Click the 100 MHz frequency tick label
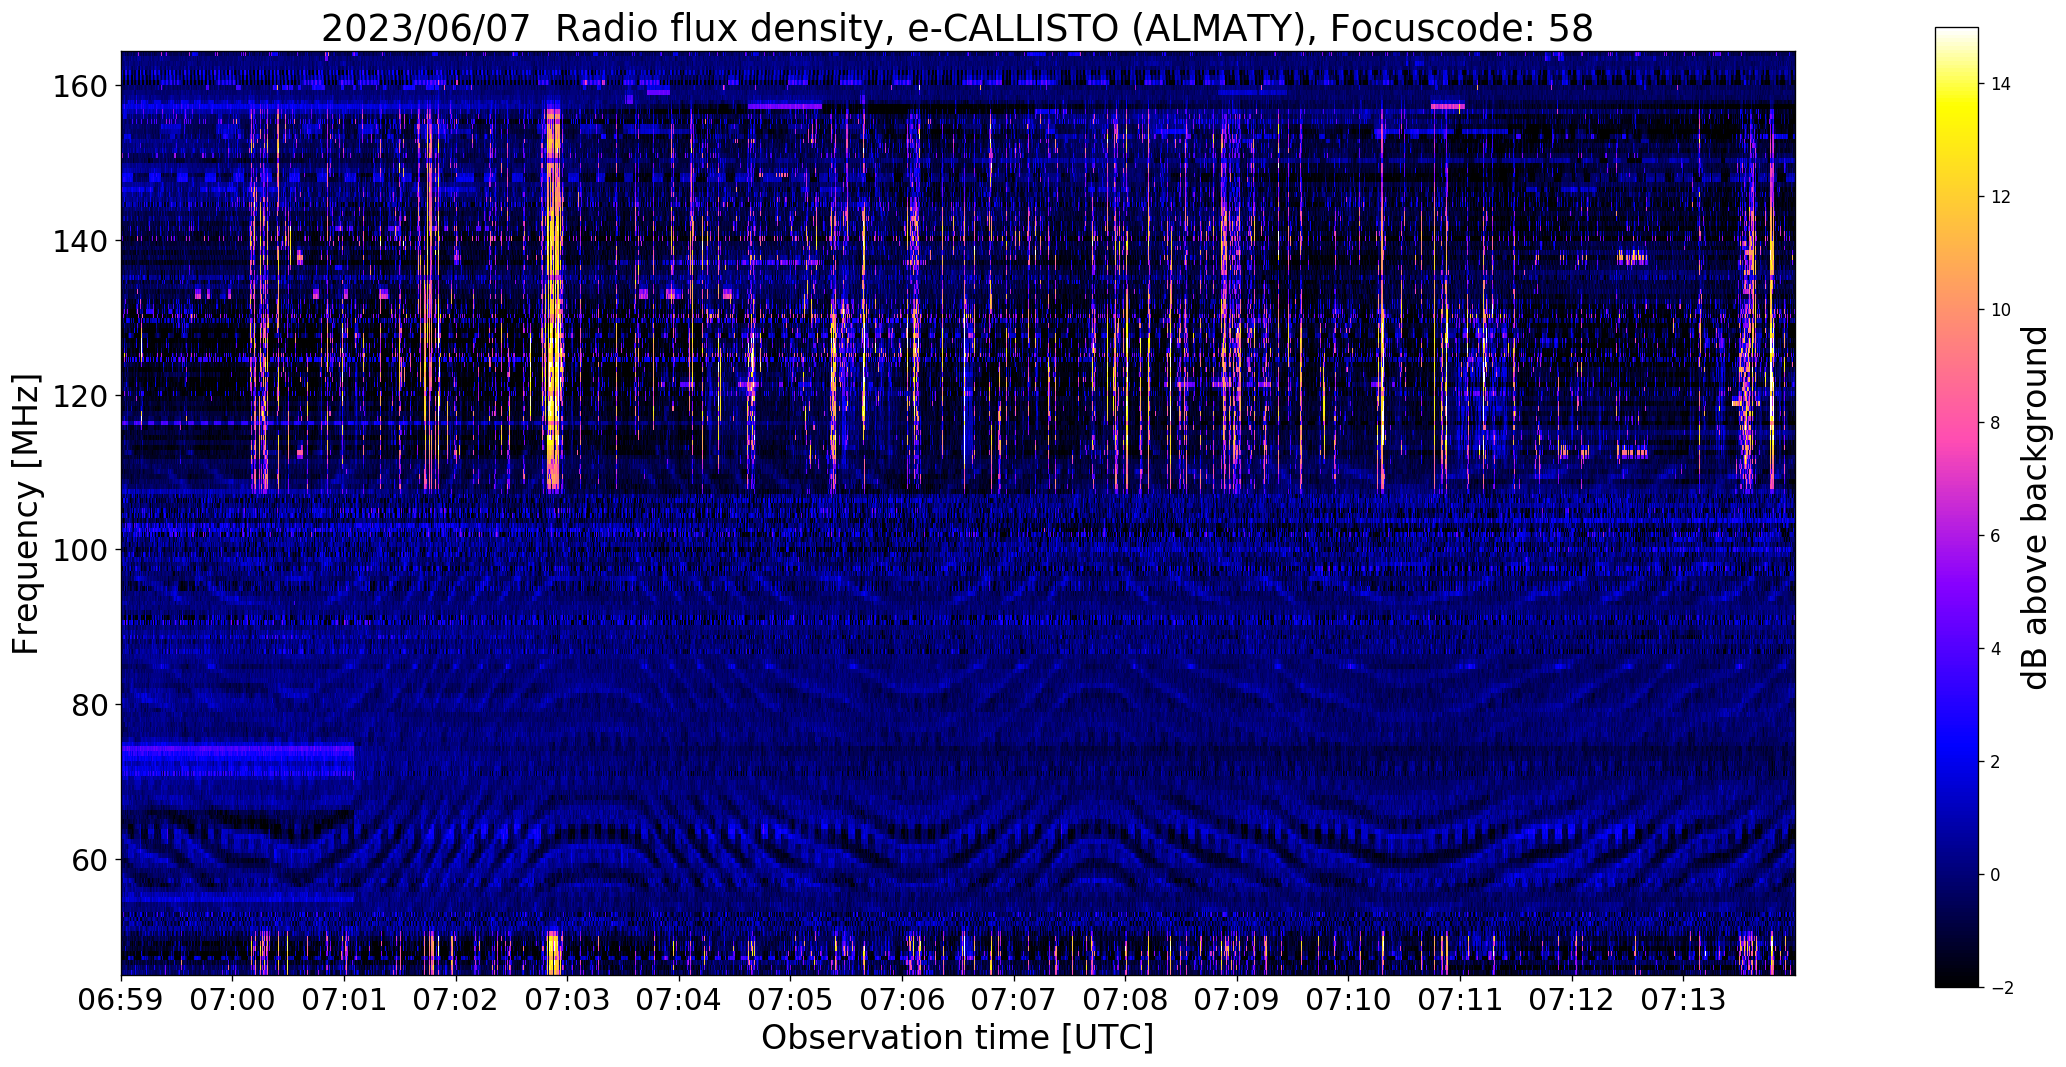Viewport: 2066px width, 1067px height. 79,550
